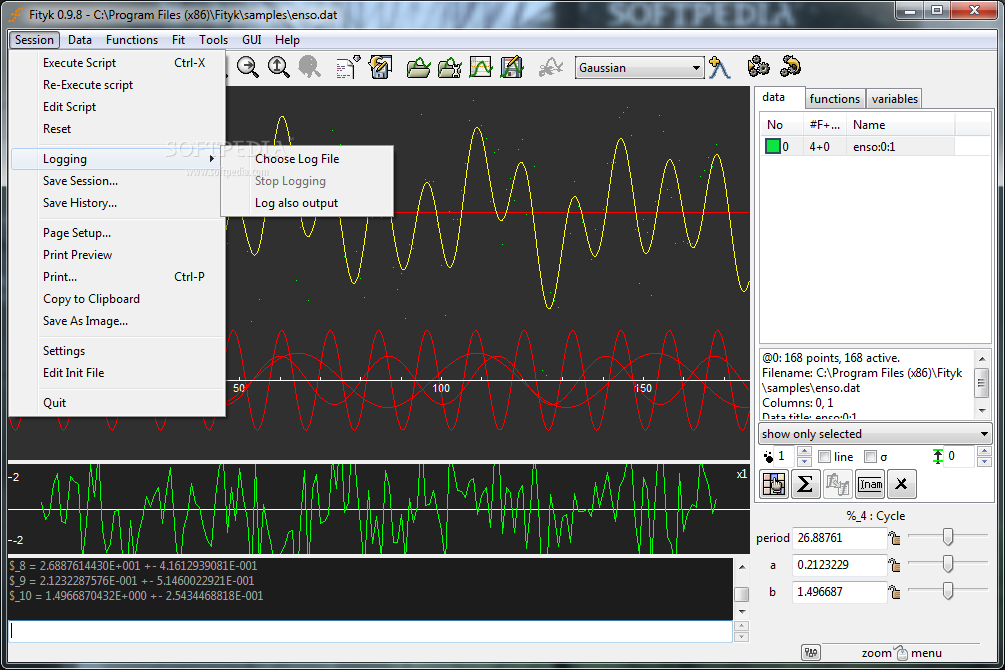Open the execute script document icon

[x=349, y=67]
